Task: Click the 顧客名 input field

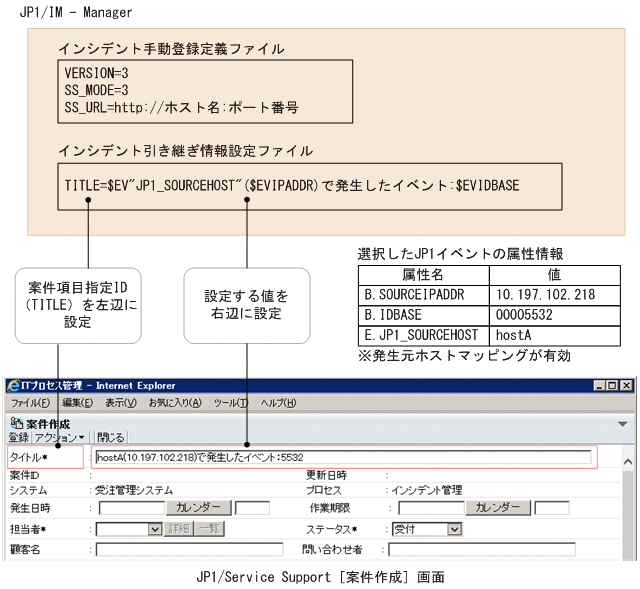Action: pos(189,549)
